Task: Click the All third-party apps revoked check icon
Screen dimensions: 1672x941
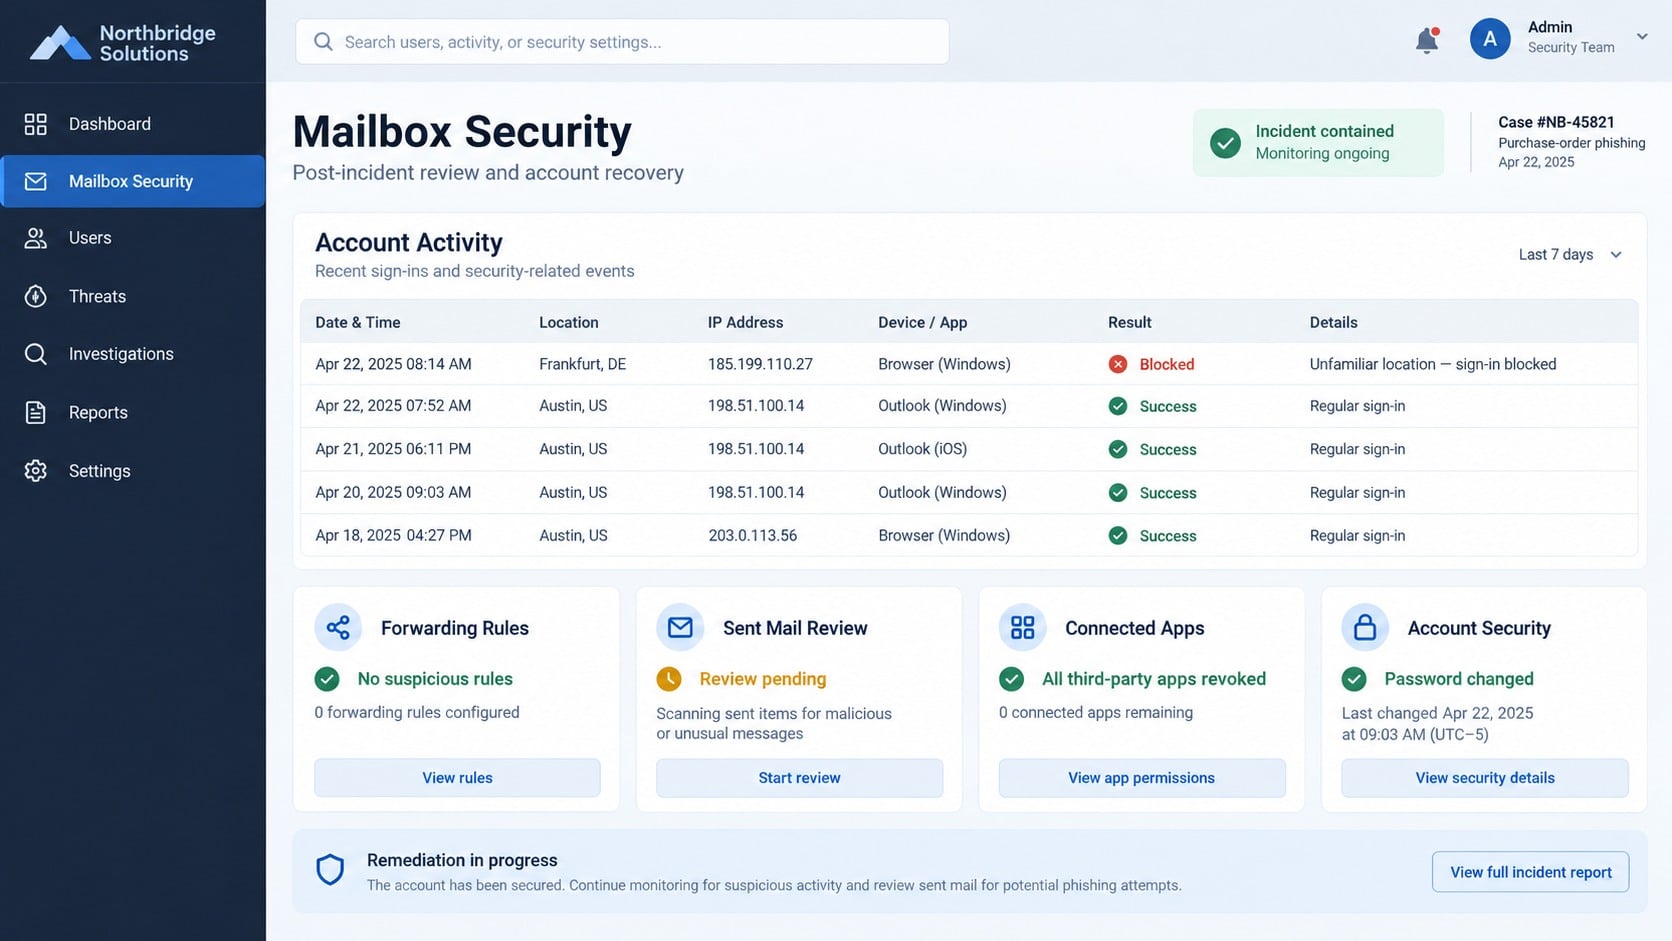Action: [x=1011, y=679]
